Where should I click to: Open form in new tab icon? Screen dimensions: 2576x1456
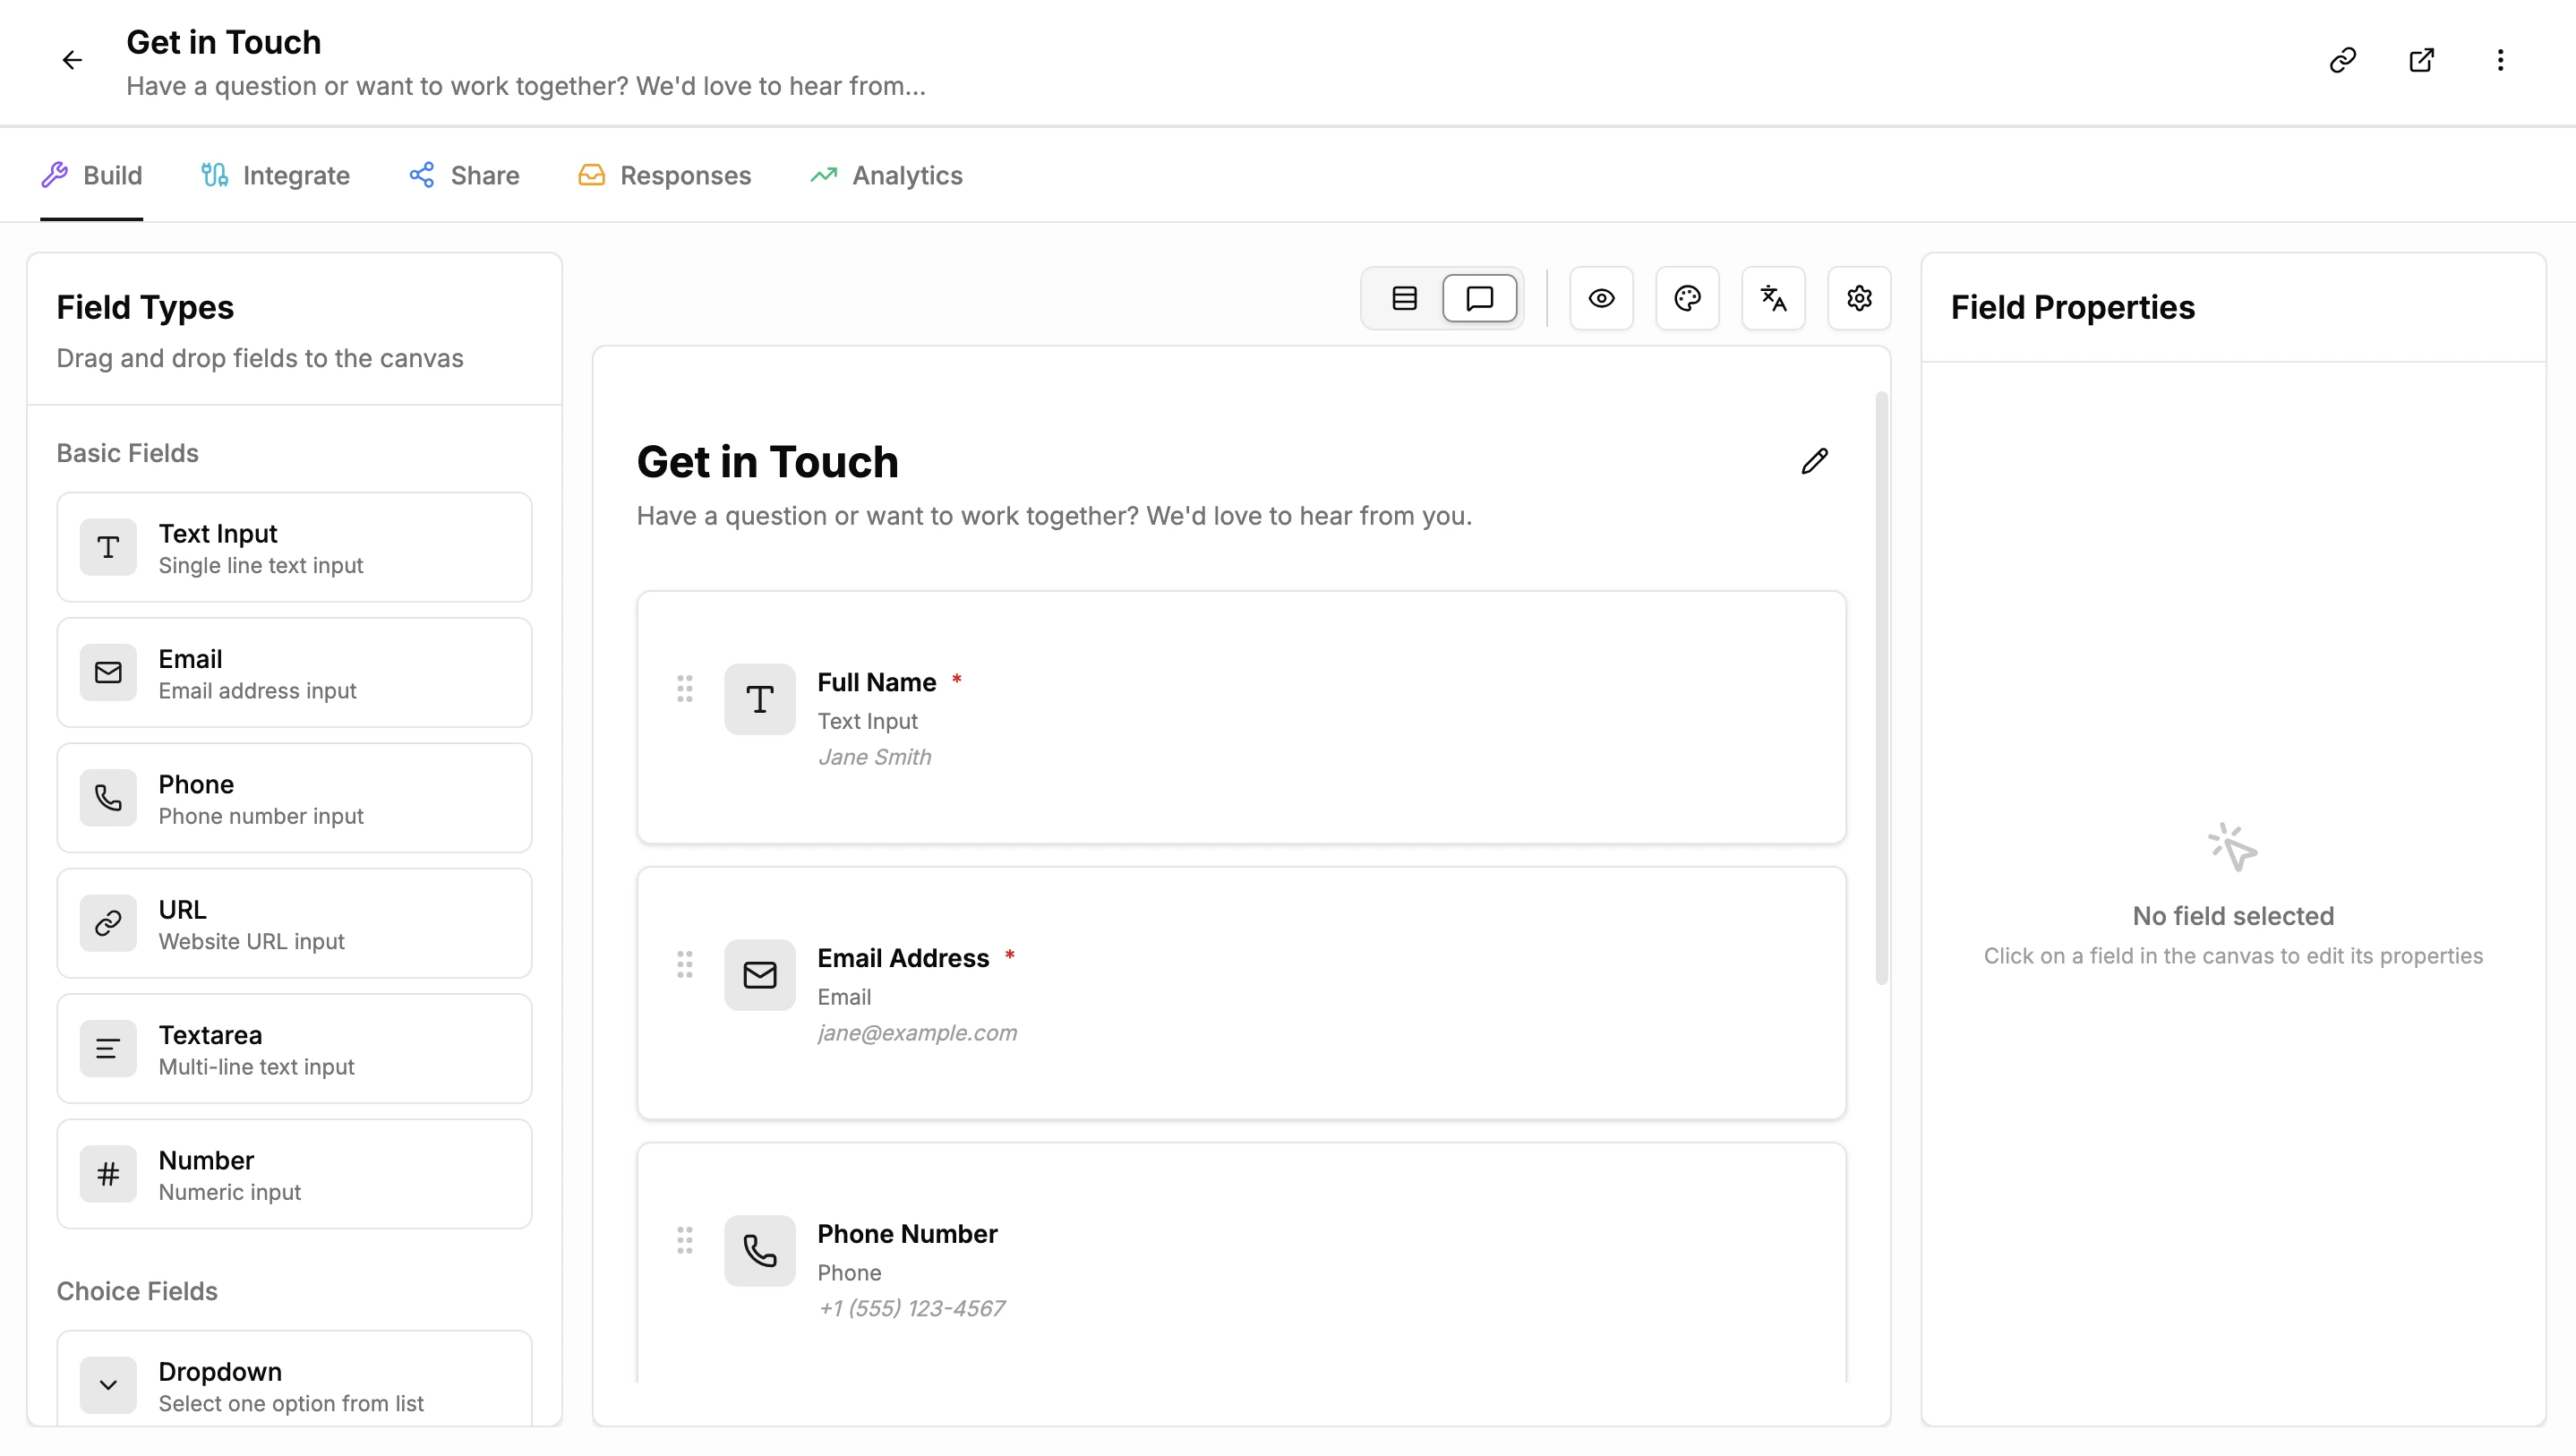[2422, 60]
